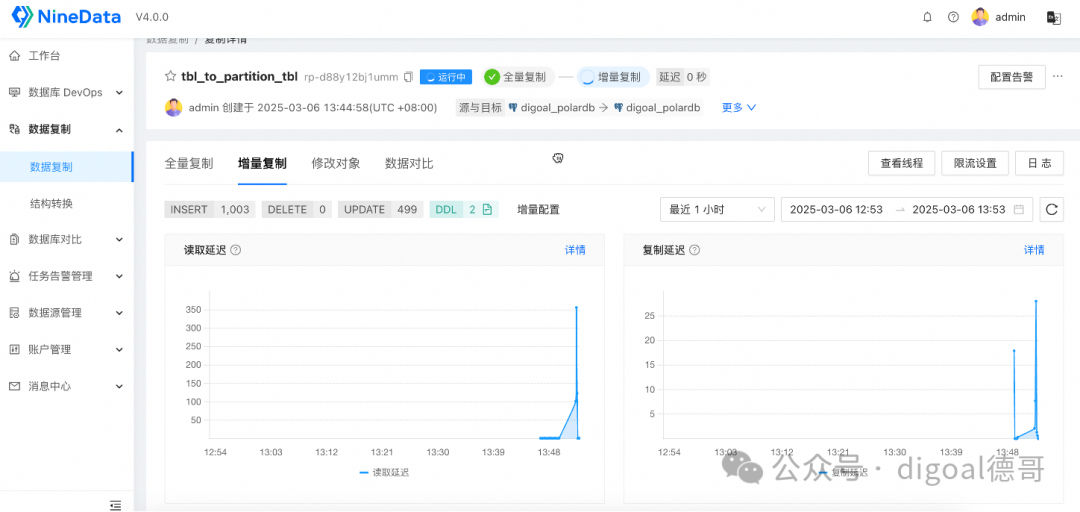
Task: Copy the task ID rp-d88y12bj1umm
Action: 408,76
